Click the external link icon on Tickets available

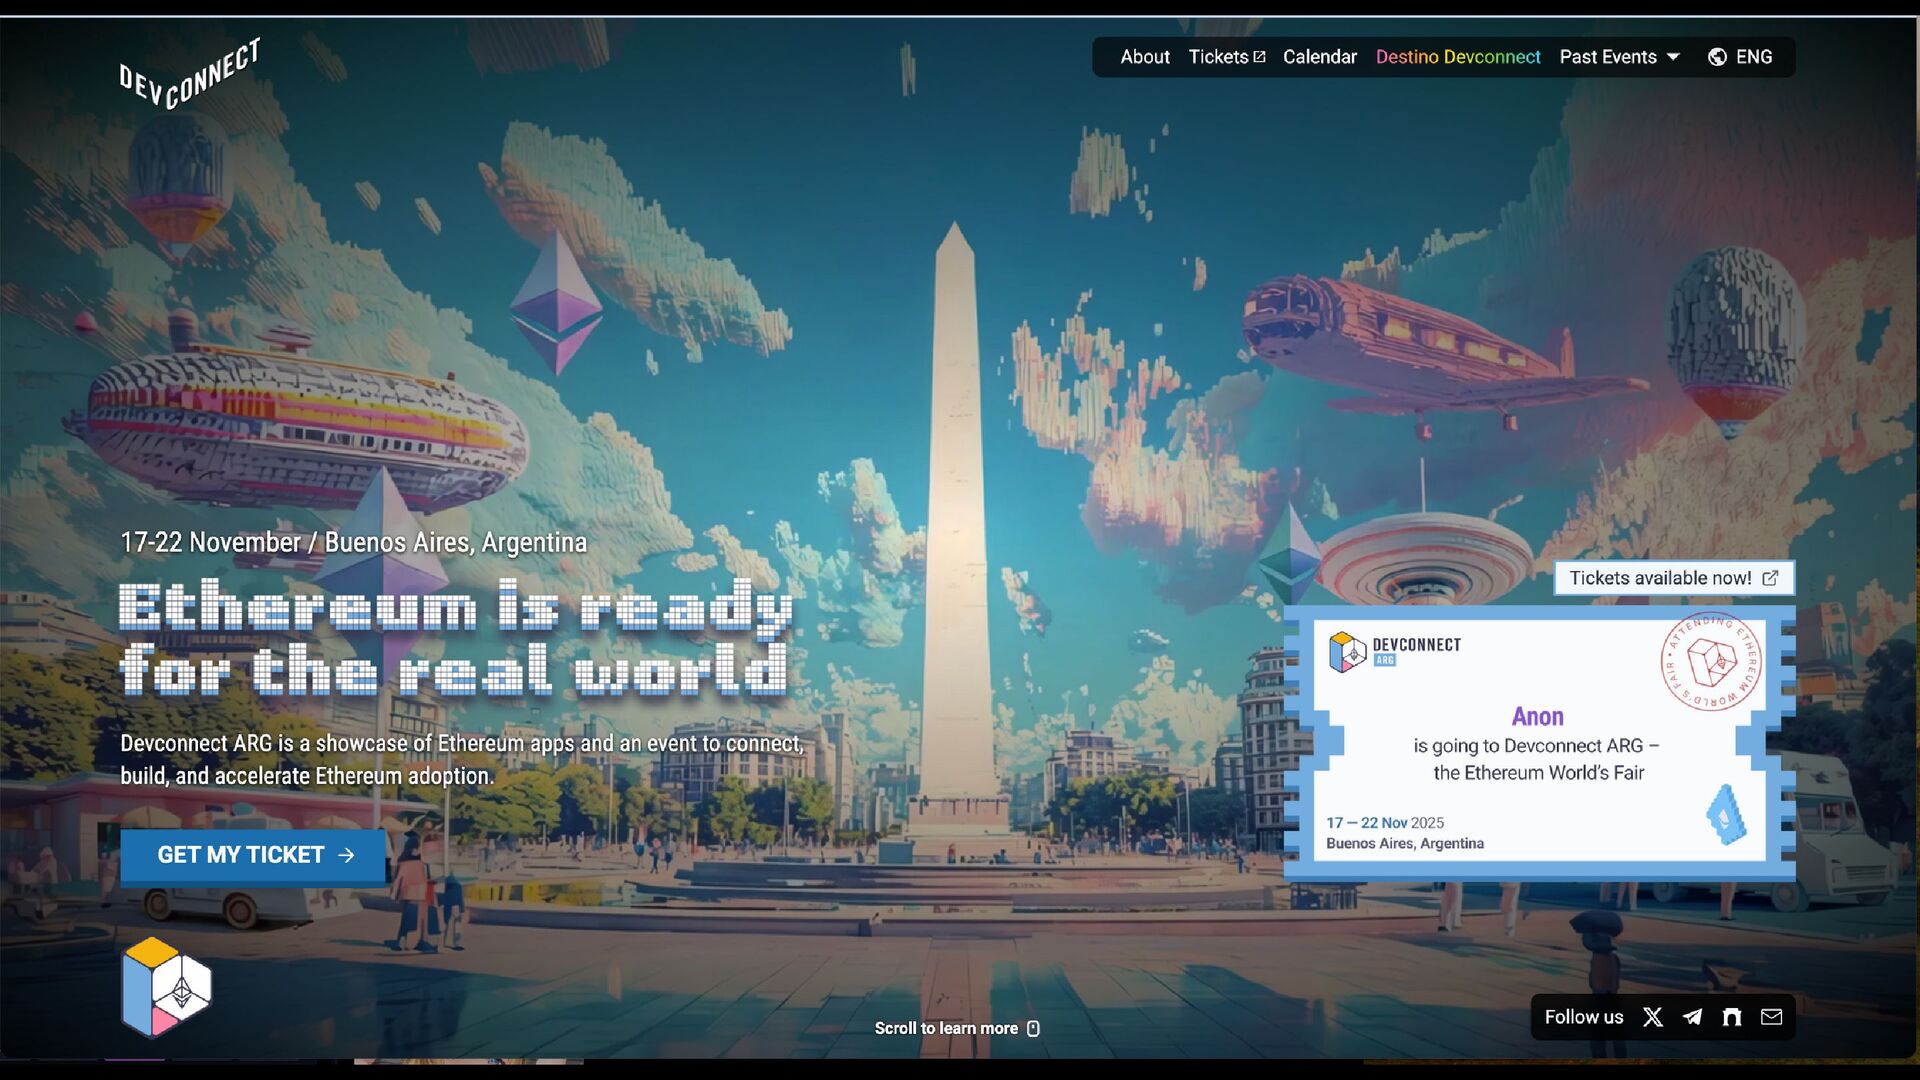click(1770, 578)
